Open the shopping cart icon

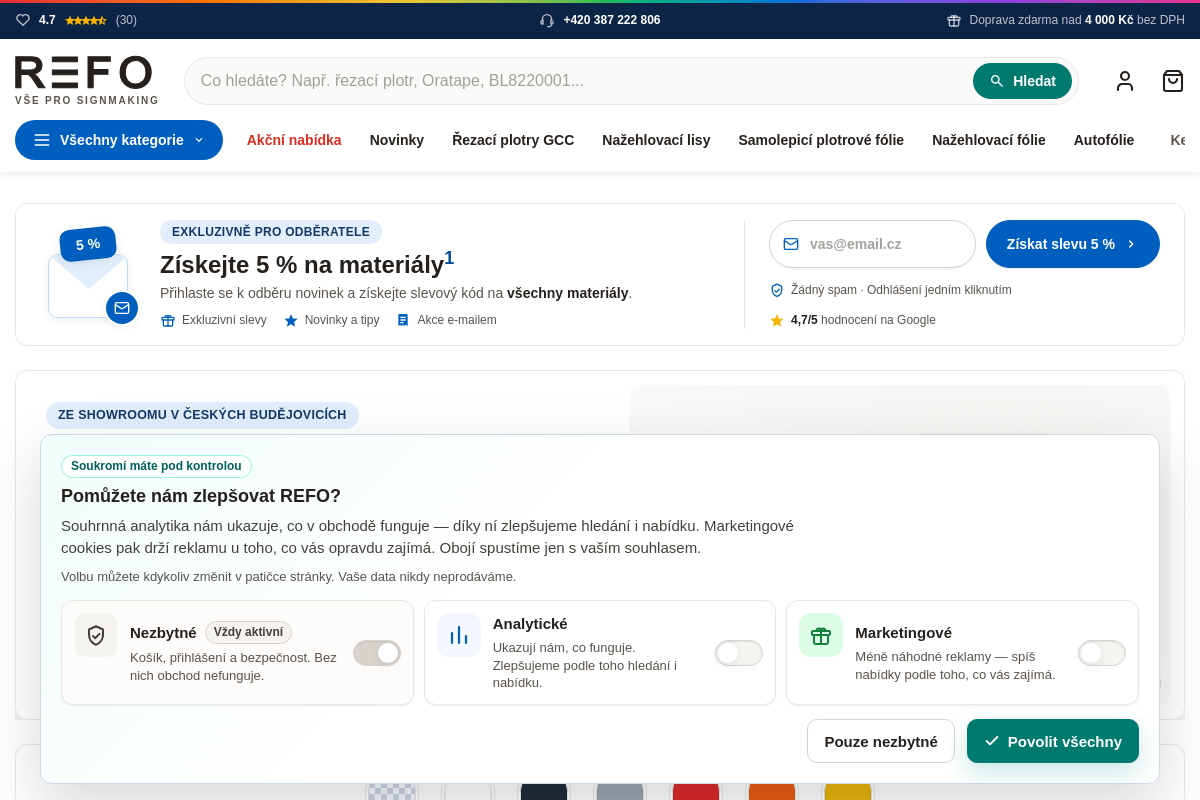pos(1173,81)
